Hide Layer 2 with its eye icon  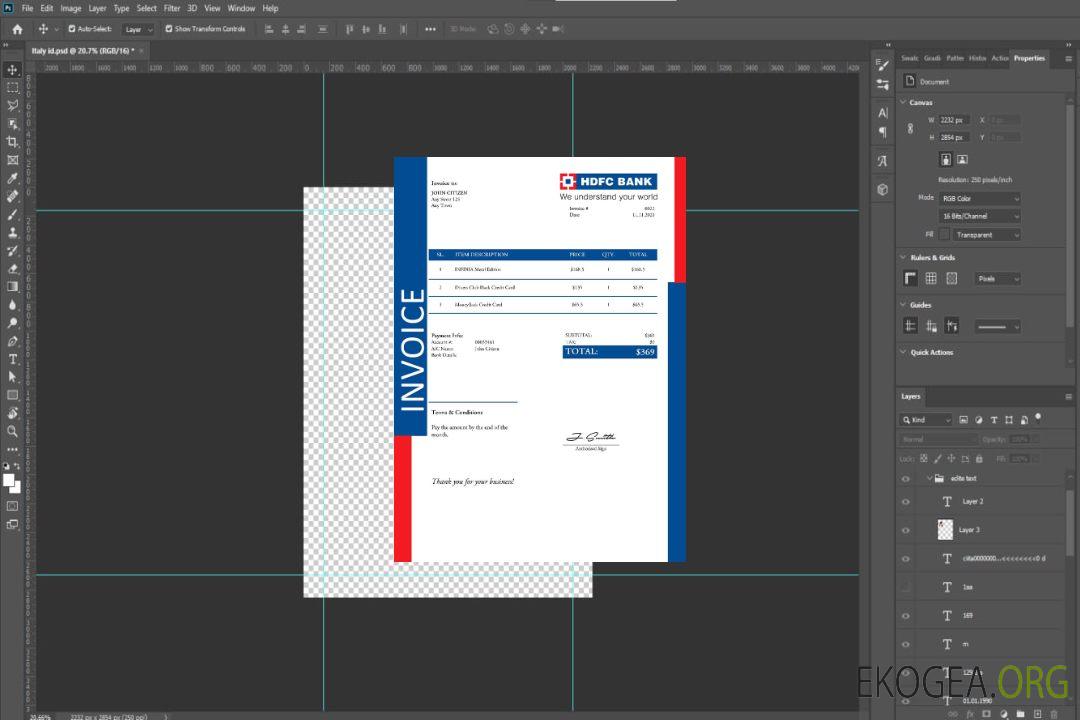tap(906, 502)
